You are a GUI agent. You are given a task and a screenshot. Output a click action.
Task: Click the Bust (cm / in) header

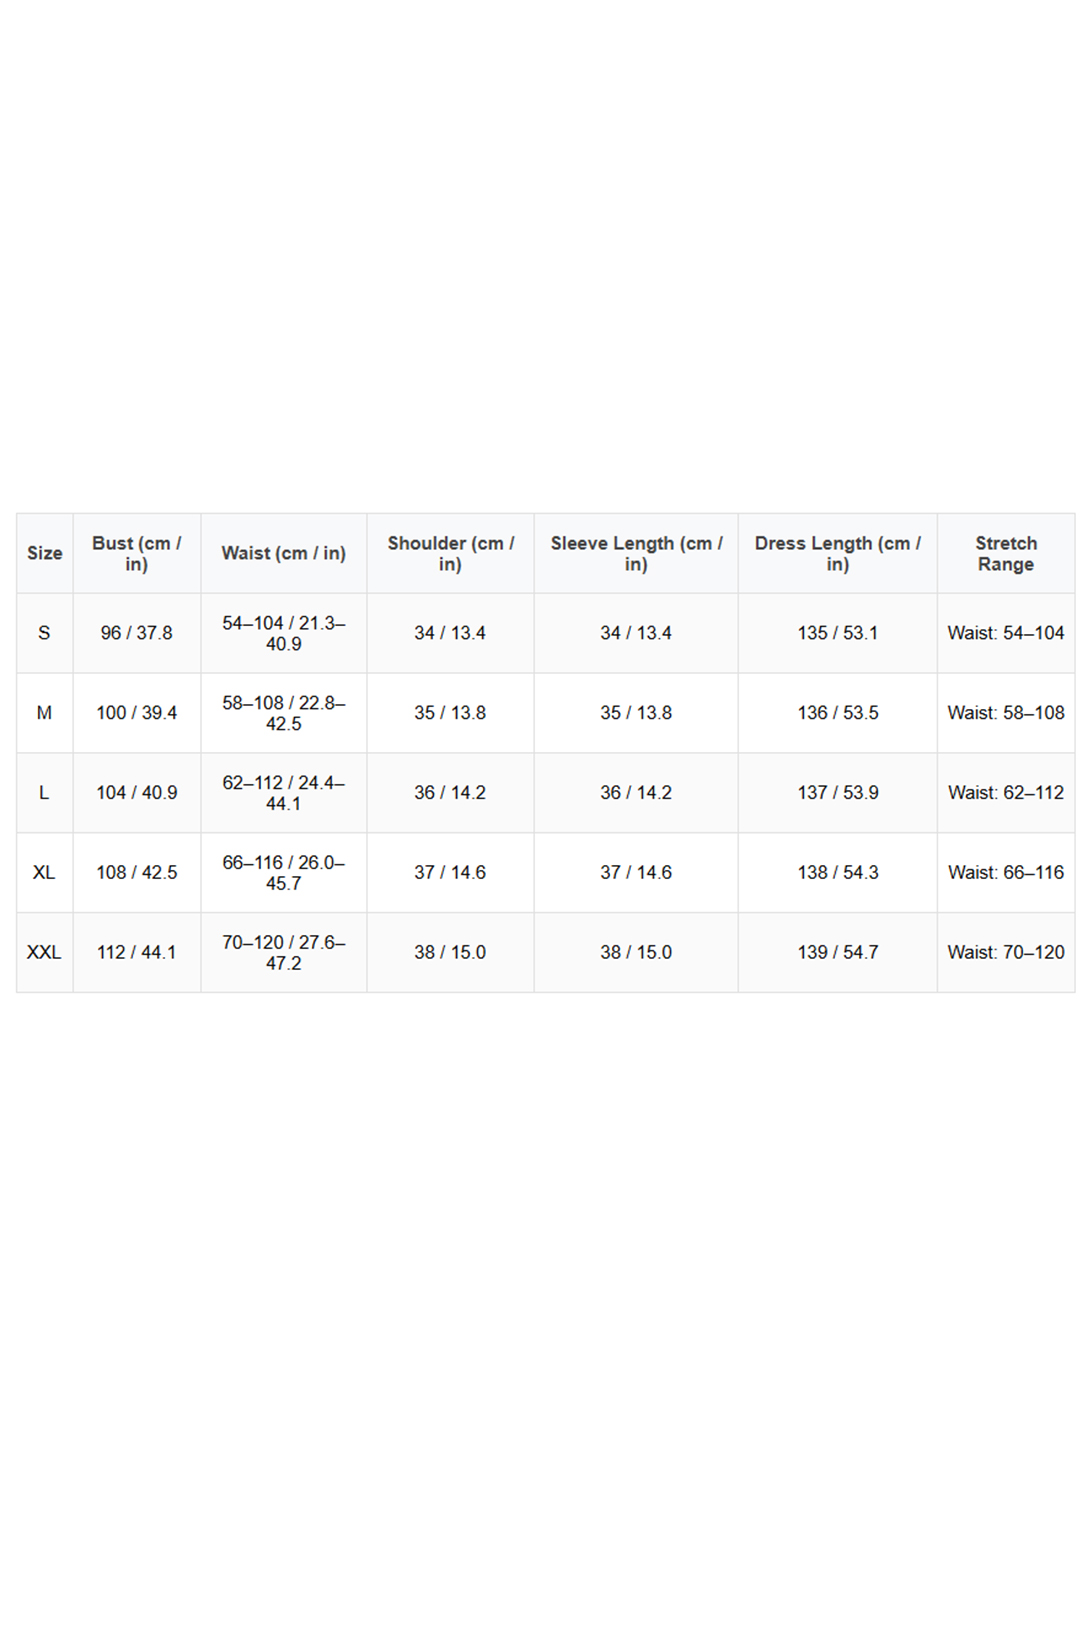(x=136, y=553)
